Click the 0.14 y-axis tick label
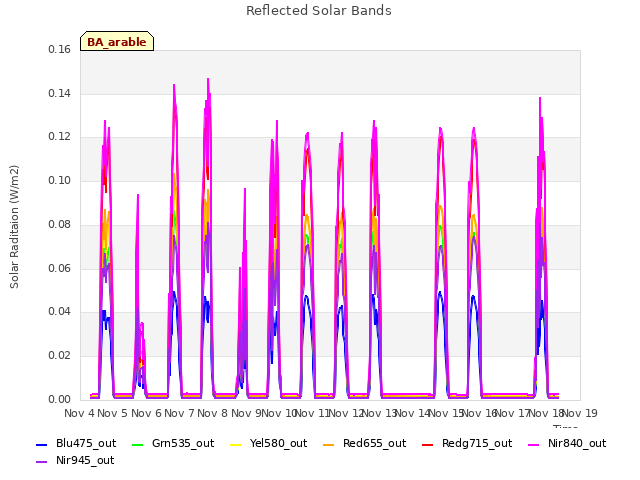The width and height of the screenshot is (640, 480). [x=60, y=93]
